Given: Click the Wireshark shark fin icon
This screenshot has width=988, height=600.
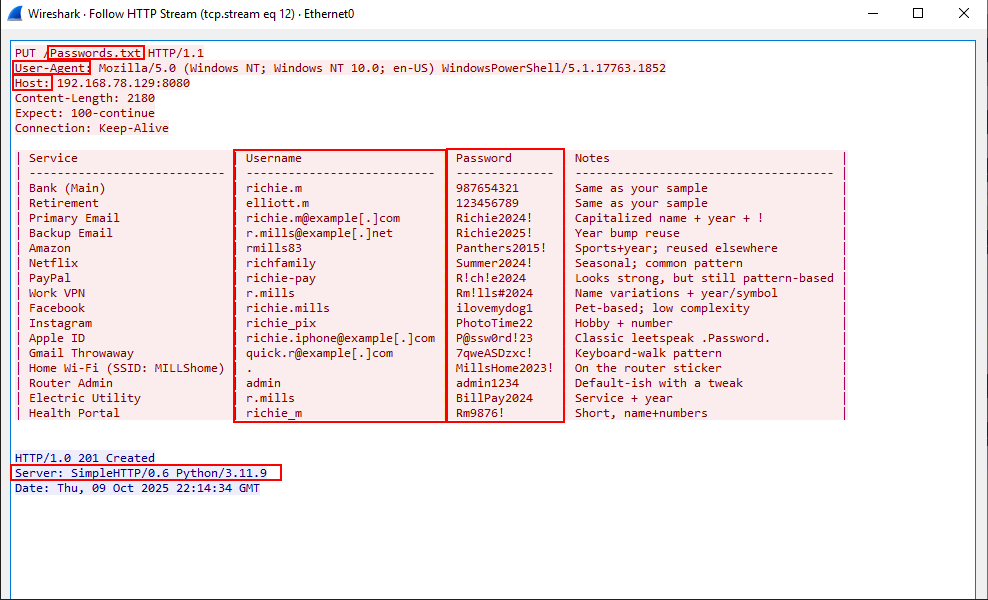Looking at the screenshot, I should 14,13.
